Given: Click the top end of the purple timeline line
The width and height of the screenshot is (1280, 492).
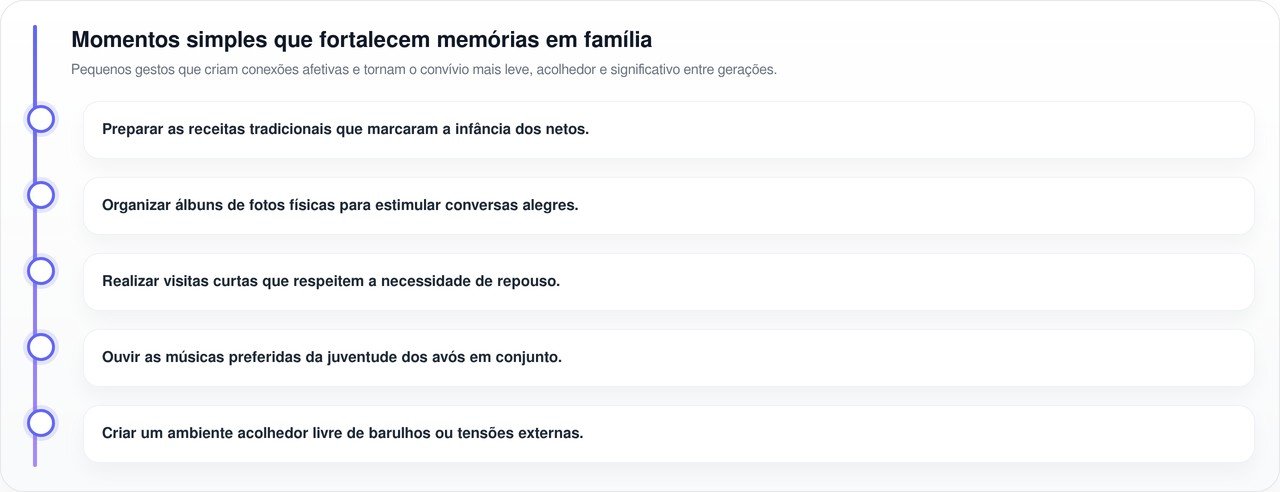Looking at the screenshot, I should click(x=35, y=30).
